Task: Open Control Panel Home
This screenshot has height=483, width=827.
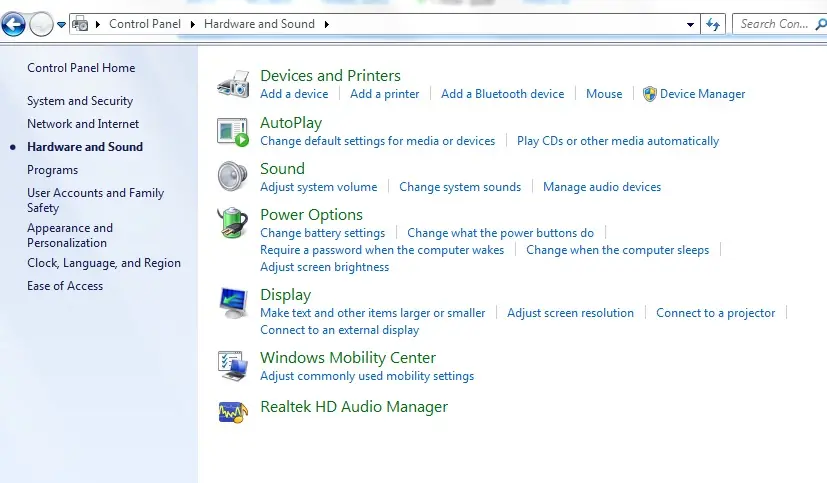Action: tap(81, 68)
